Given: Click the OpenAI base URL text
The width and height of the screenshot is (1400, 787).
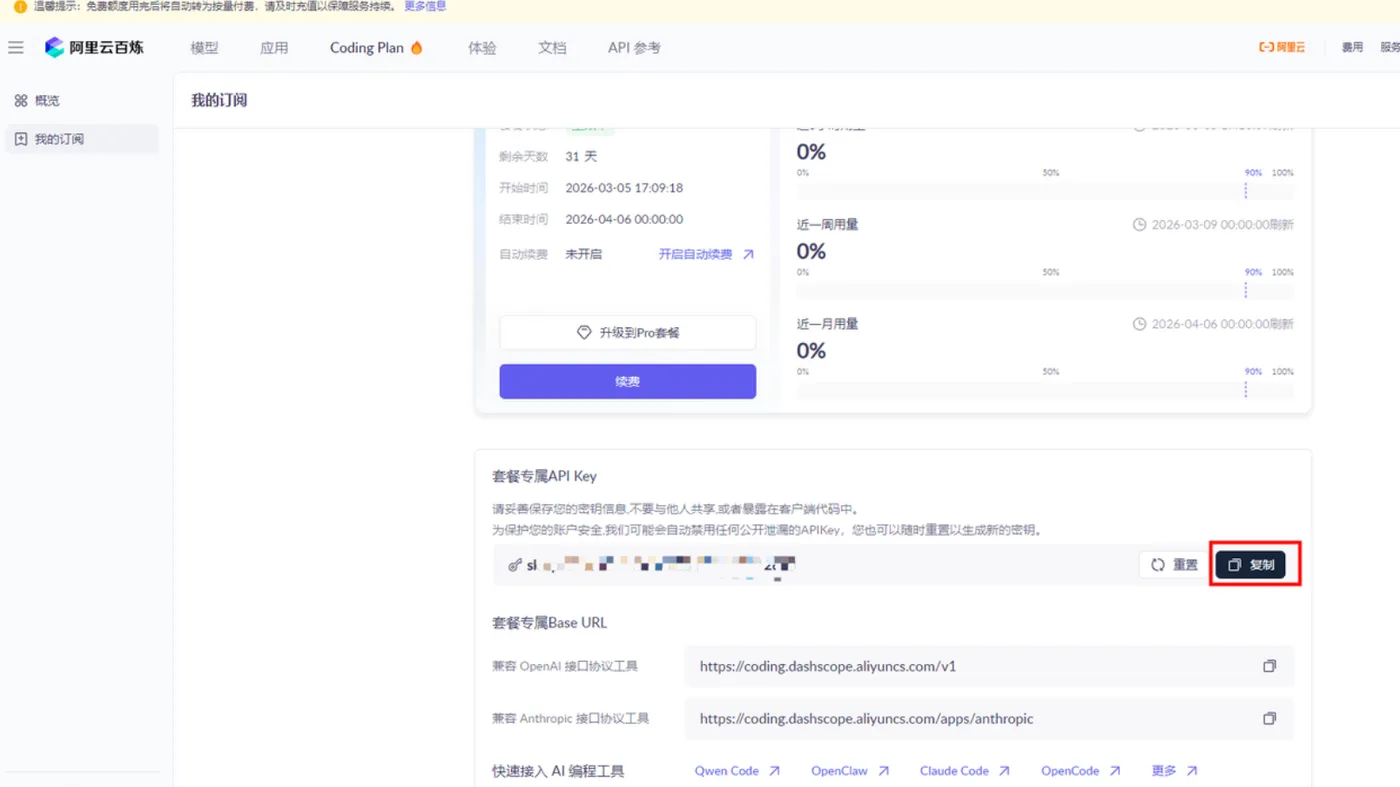Looking at the screenshot, I should coord(828,666).
